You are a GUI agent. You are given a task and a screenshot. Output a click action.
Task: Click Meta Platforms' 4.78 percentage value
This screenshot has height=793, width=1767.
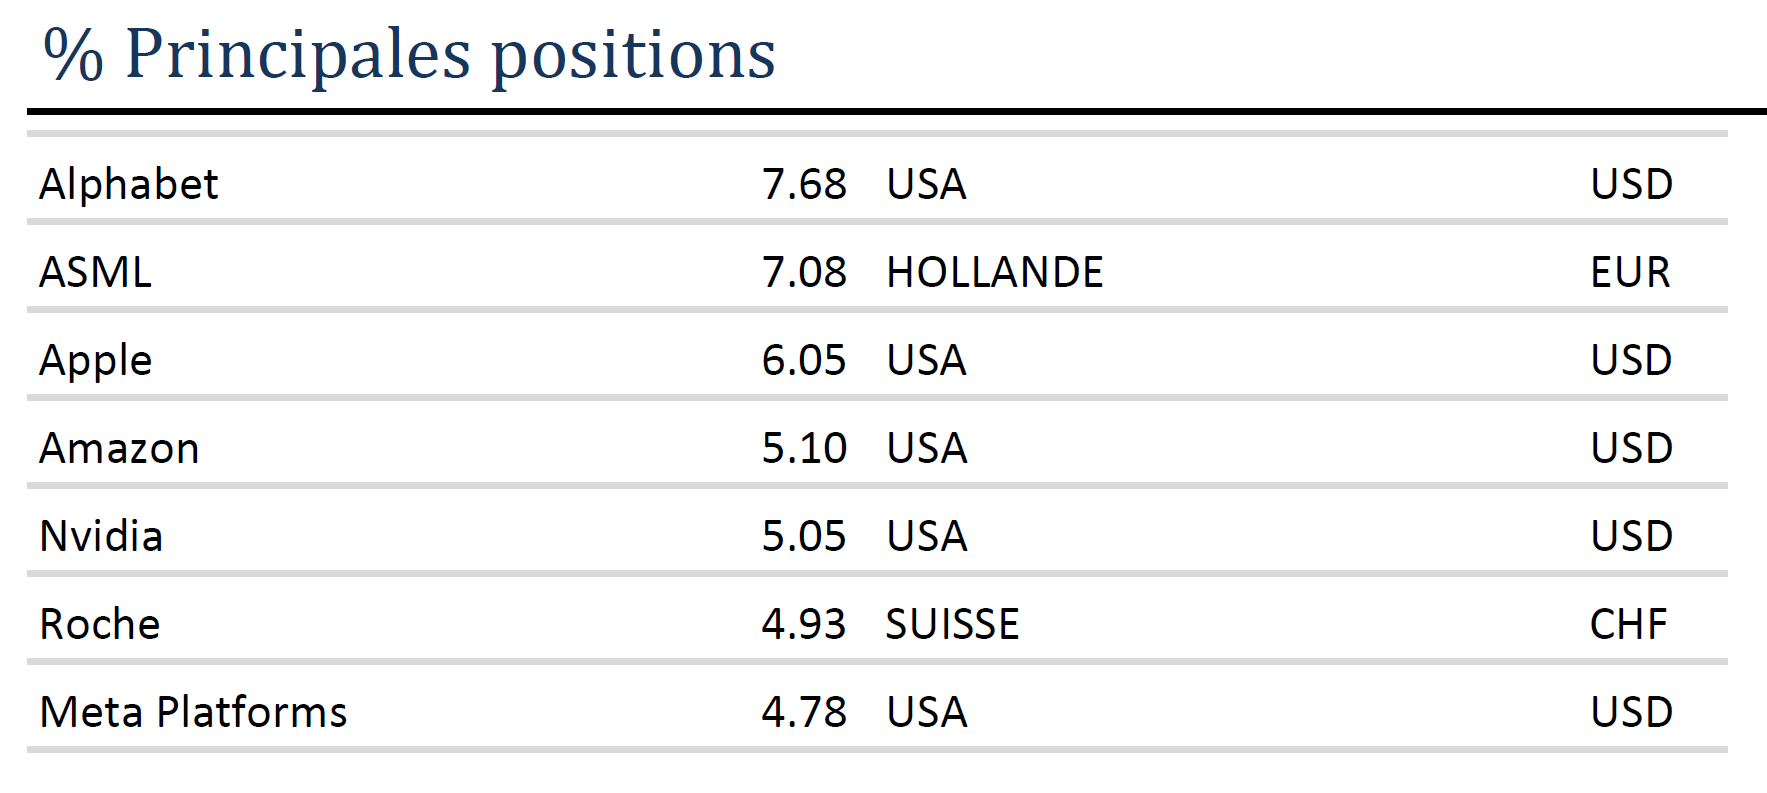coord(803,712)
